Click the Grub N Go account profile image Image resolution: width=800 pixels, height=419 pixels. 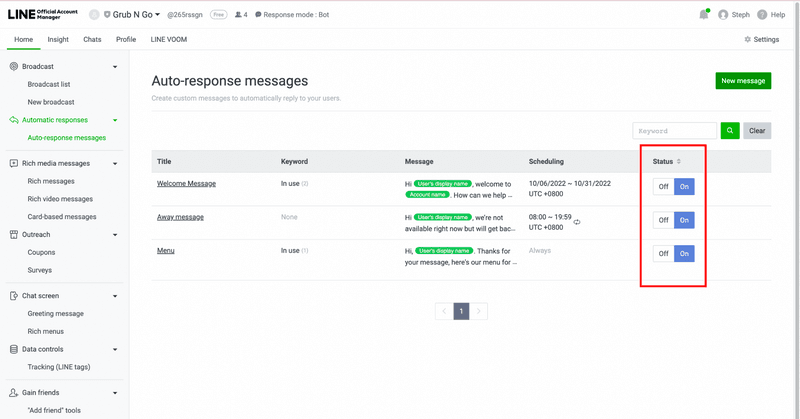point(94,15)
